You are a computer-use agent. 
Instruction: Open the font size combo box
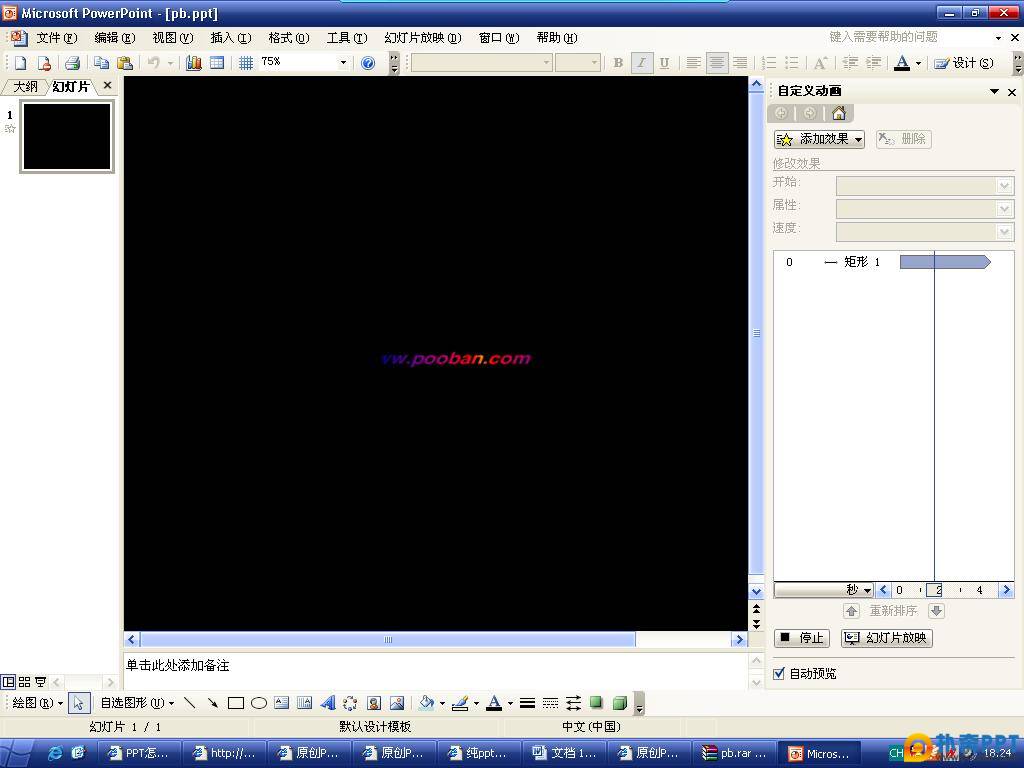click(x=577, y=63)
